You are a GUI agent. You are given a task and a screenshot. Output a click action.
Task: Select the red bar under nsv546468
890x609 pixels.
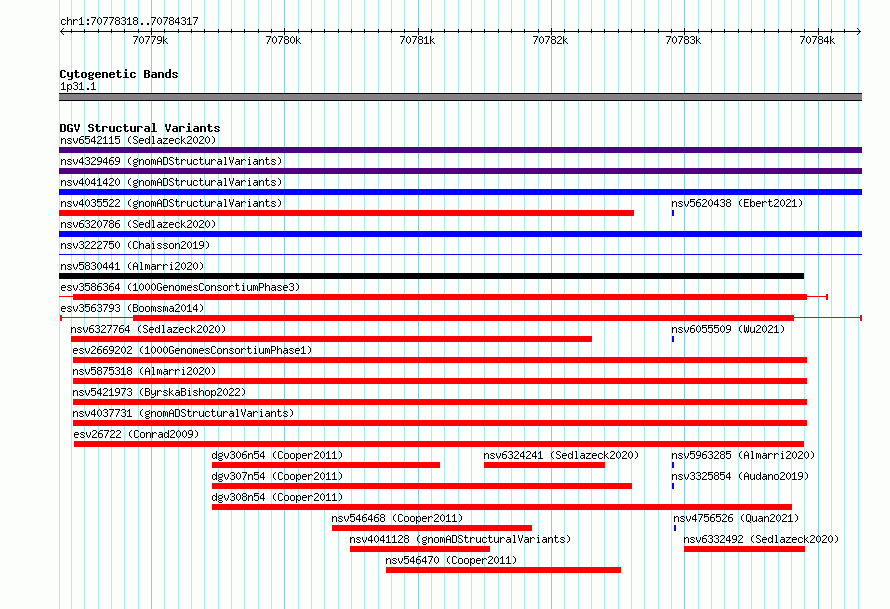click(432, 528)
